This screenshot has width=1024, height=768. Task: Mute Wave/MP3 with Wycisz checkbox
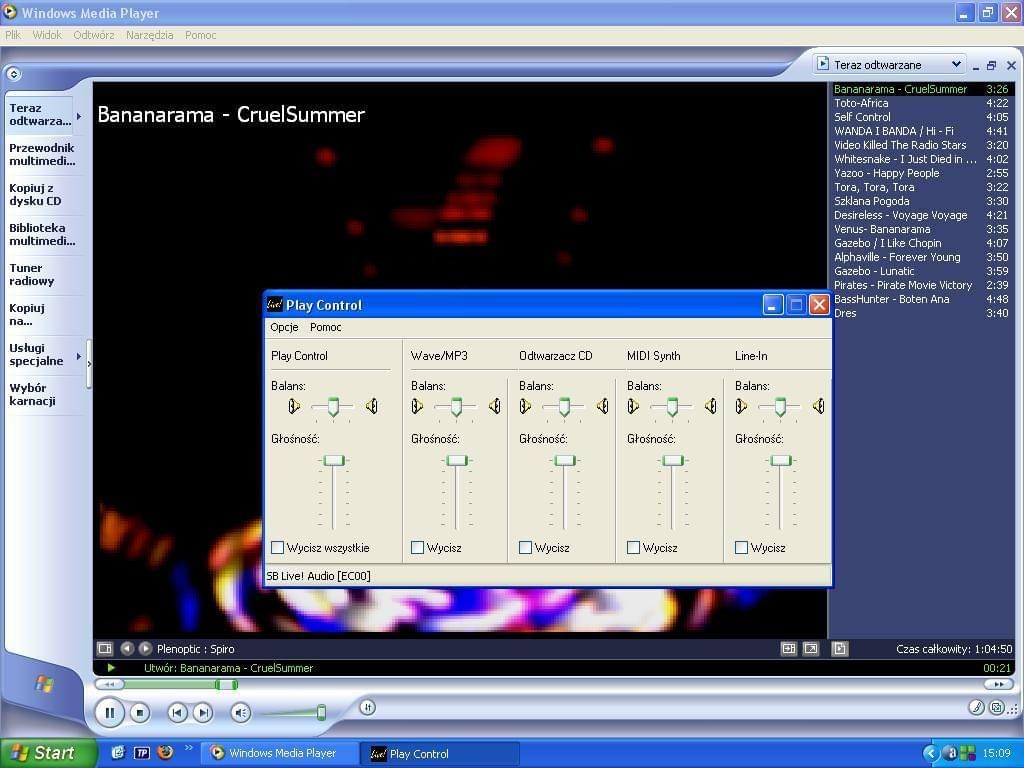[417, 547]
